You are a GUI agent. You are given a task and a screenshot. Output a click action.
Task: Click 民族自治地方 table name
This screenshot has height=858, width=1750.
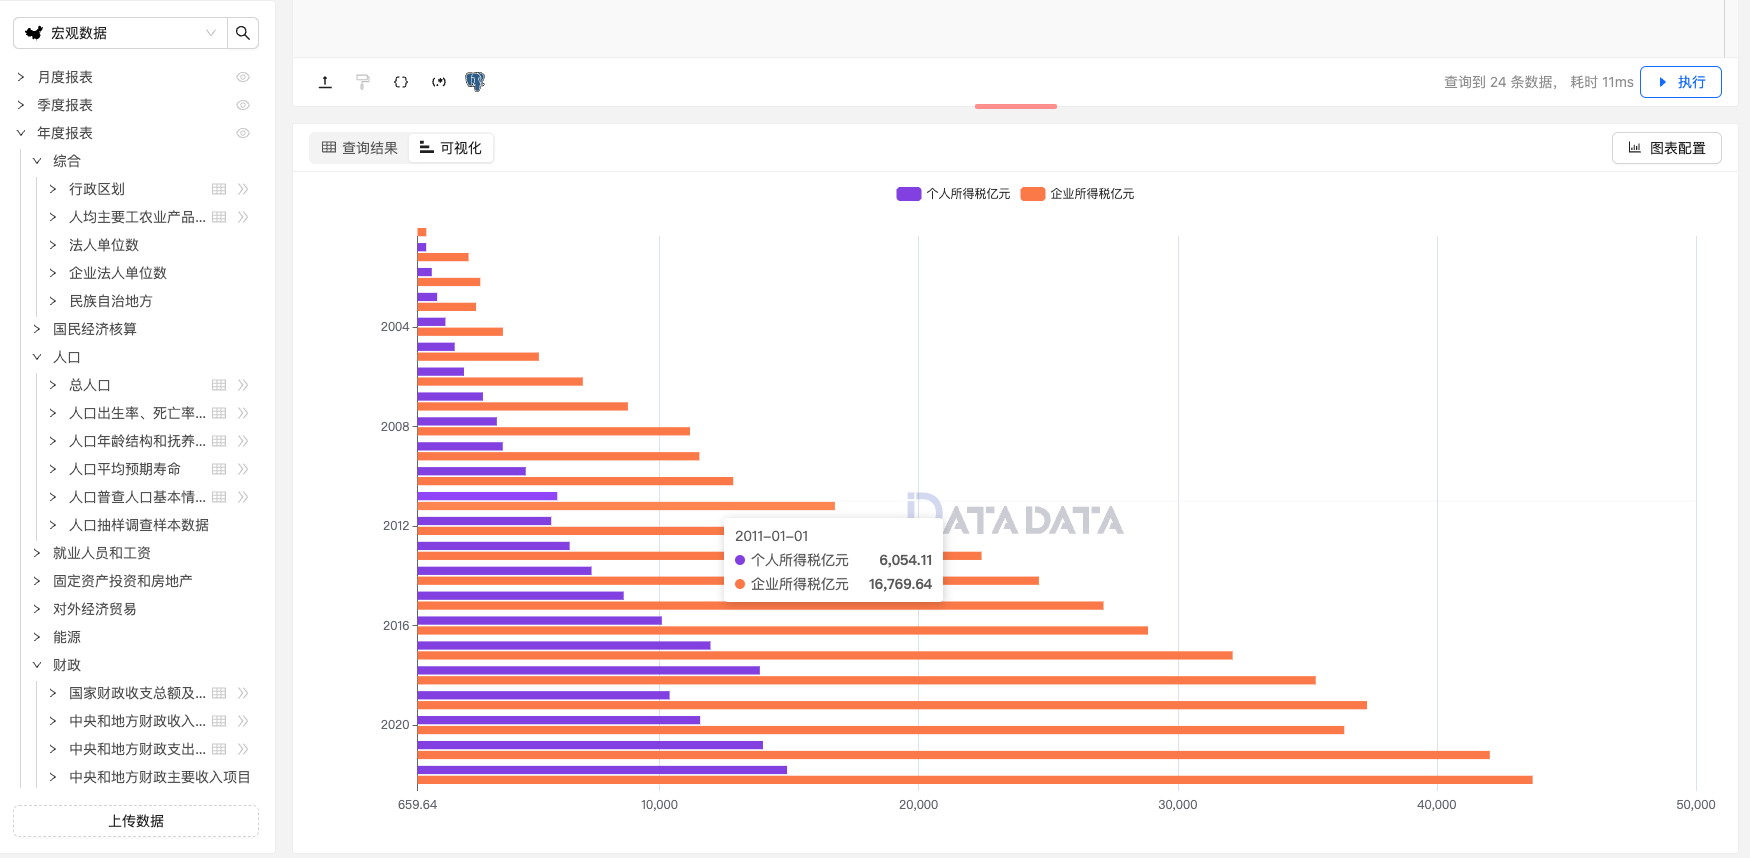click(x=111, y=301)
